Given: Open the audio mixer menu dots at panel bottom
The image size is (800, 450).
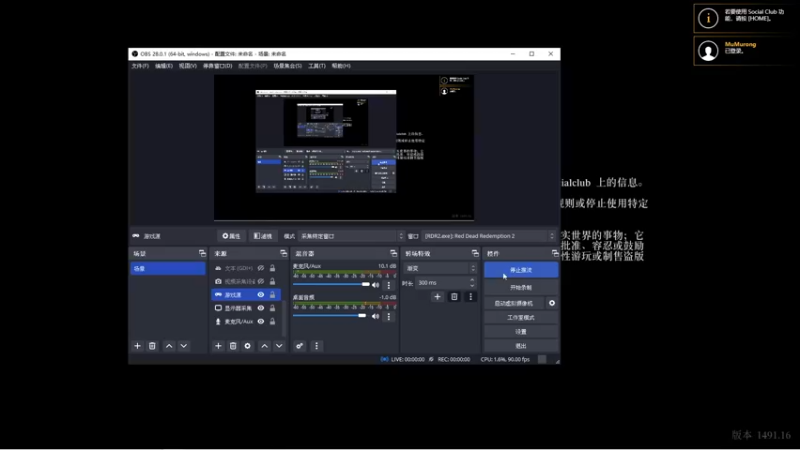Looking at the screenshot, I should point(316,346).
